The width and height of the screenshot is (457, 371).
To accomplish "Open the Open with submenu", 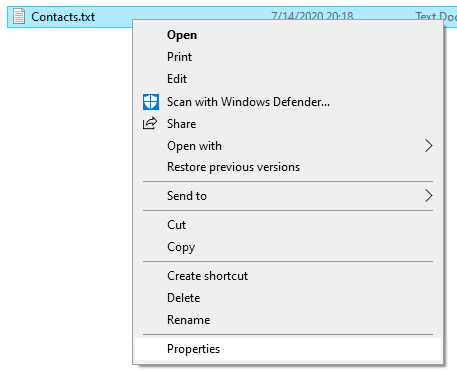I will (x=288, y=146).
